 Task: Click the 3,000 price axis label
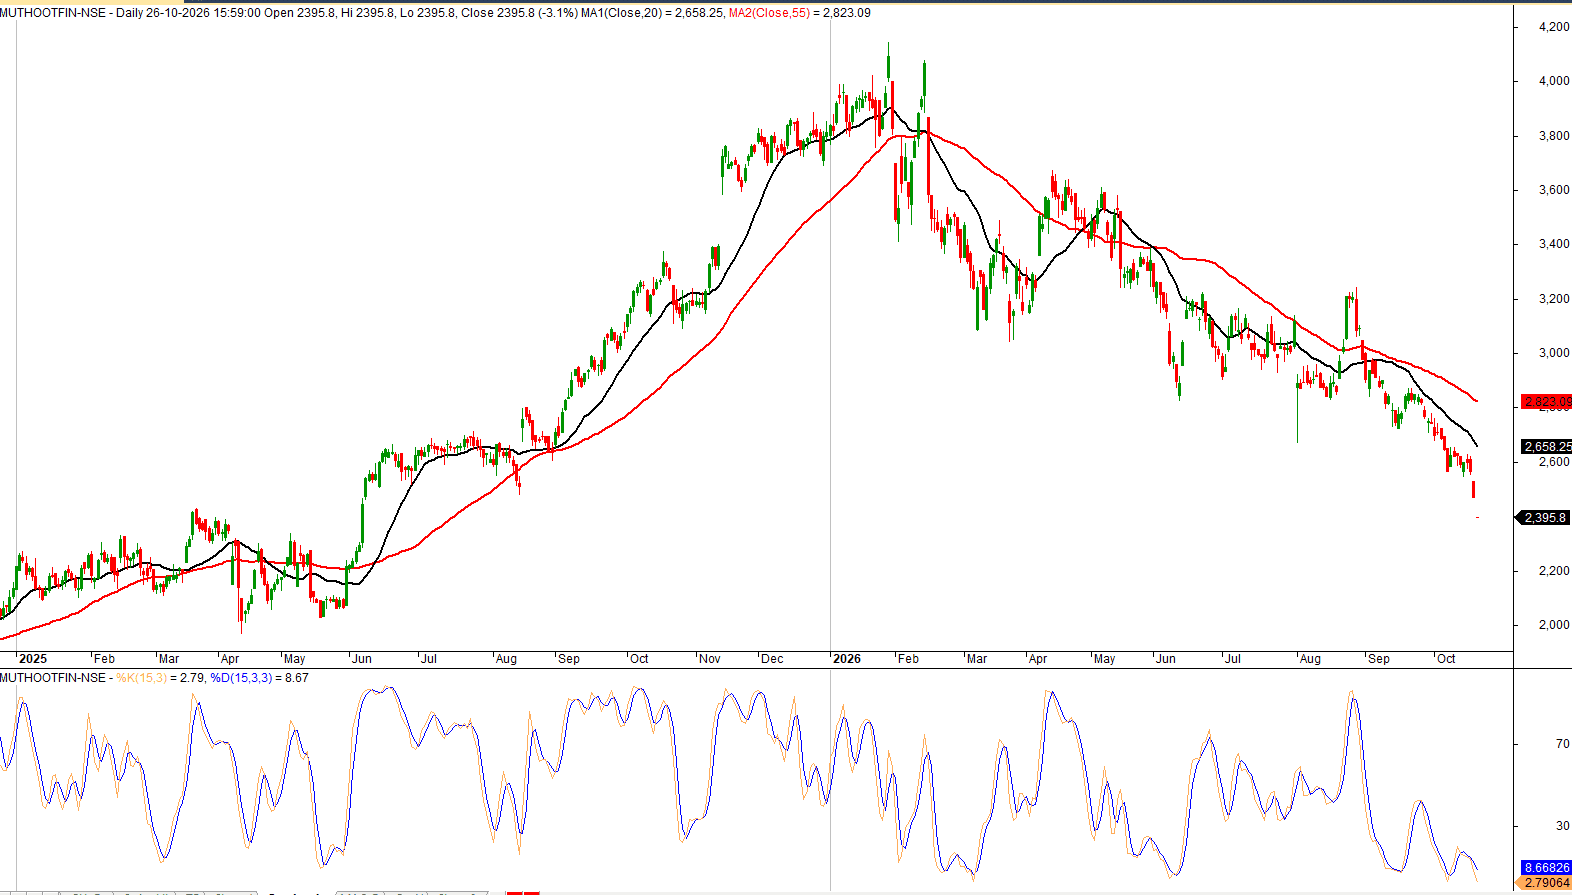coord(1554,353)
